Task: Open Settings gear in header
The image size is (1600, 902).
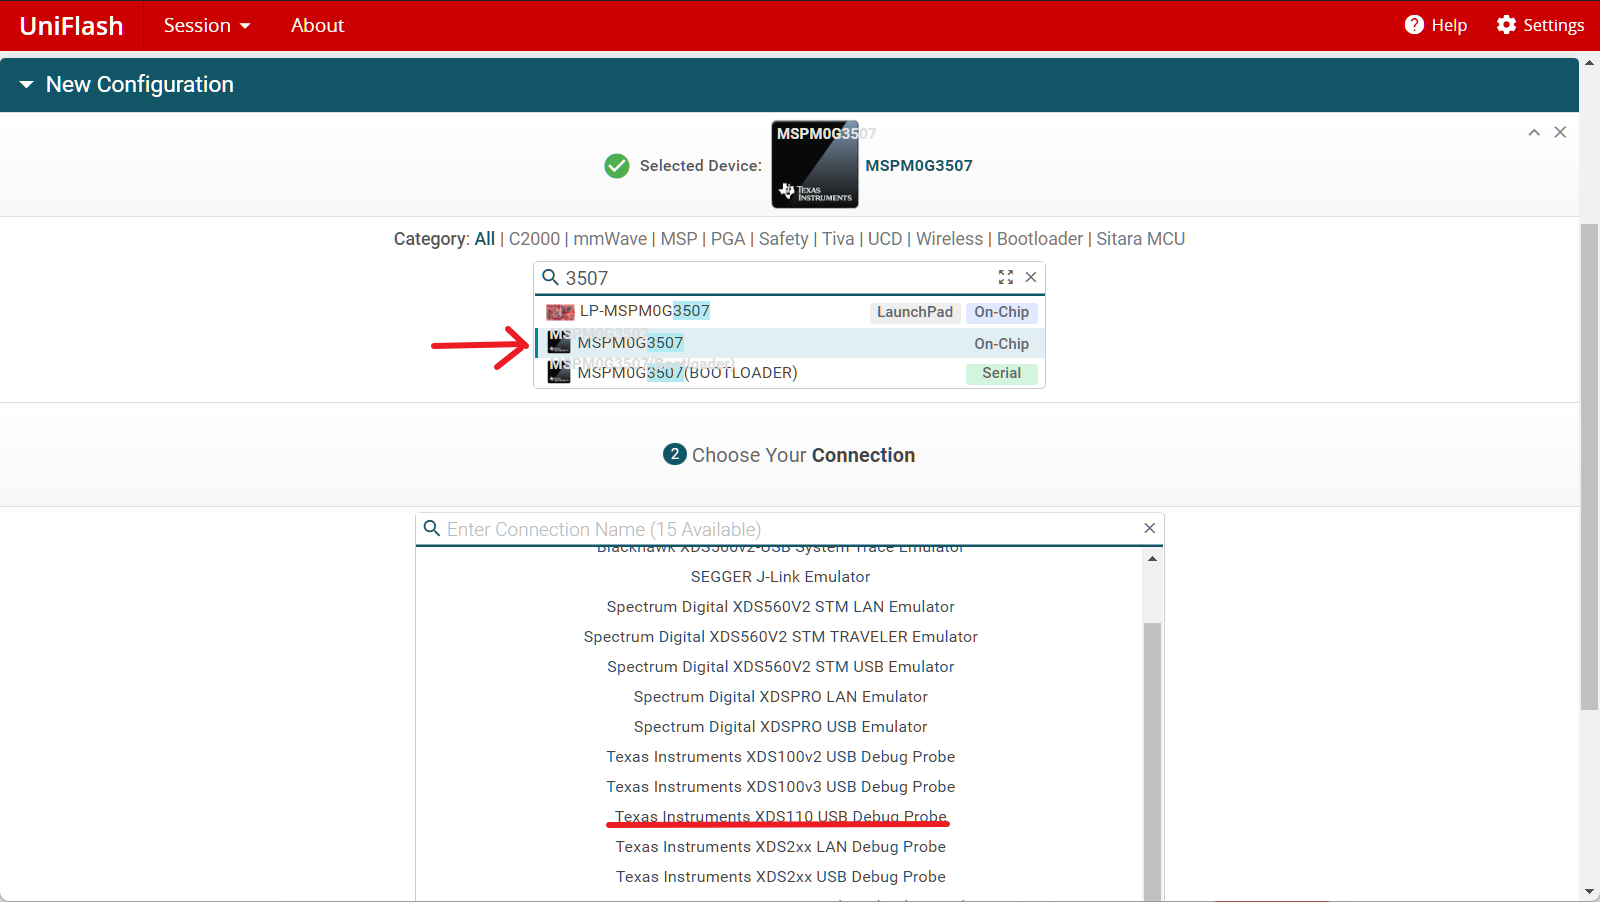Action: (x=1506, y=25)
